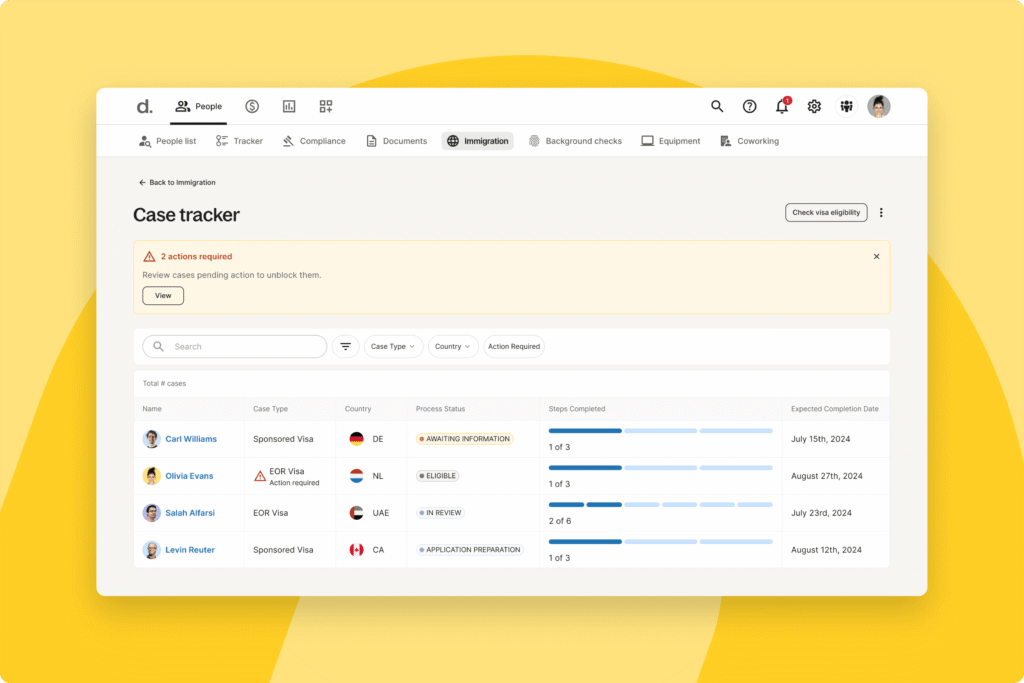Expand the Case Type dropdown
The image size is (1024, 683).
tap(393, 346)
